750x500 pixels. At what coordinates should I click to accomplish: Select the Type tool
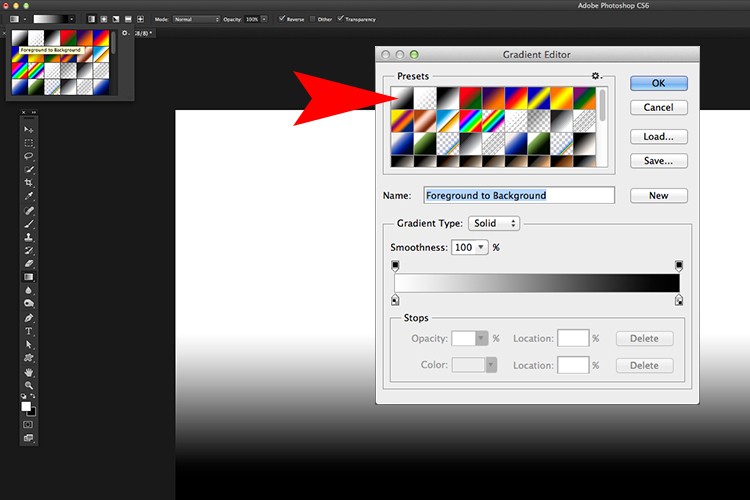pyautogui.click(x=29, y=331)
